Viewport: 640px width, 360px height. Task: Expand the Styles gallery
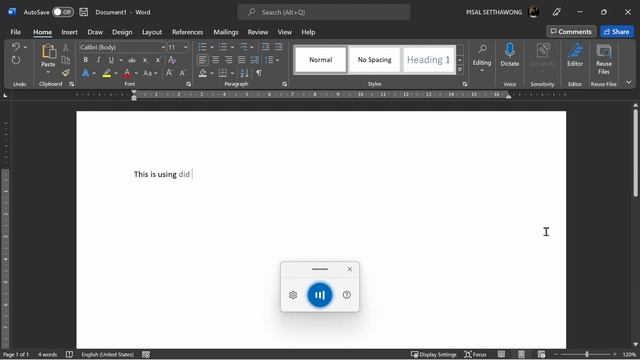(460, 70)
